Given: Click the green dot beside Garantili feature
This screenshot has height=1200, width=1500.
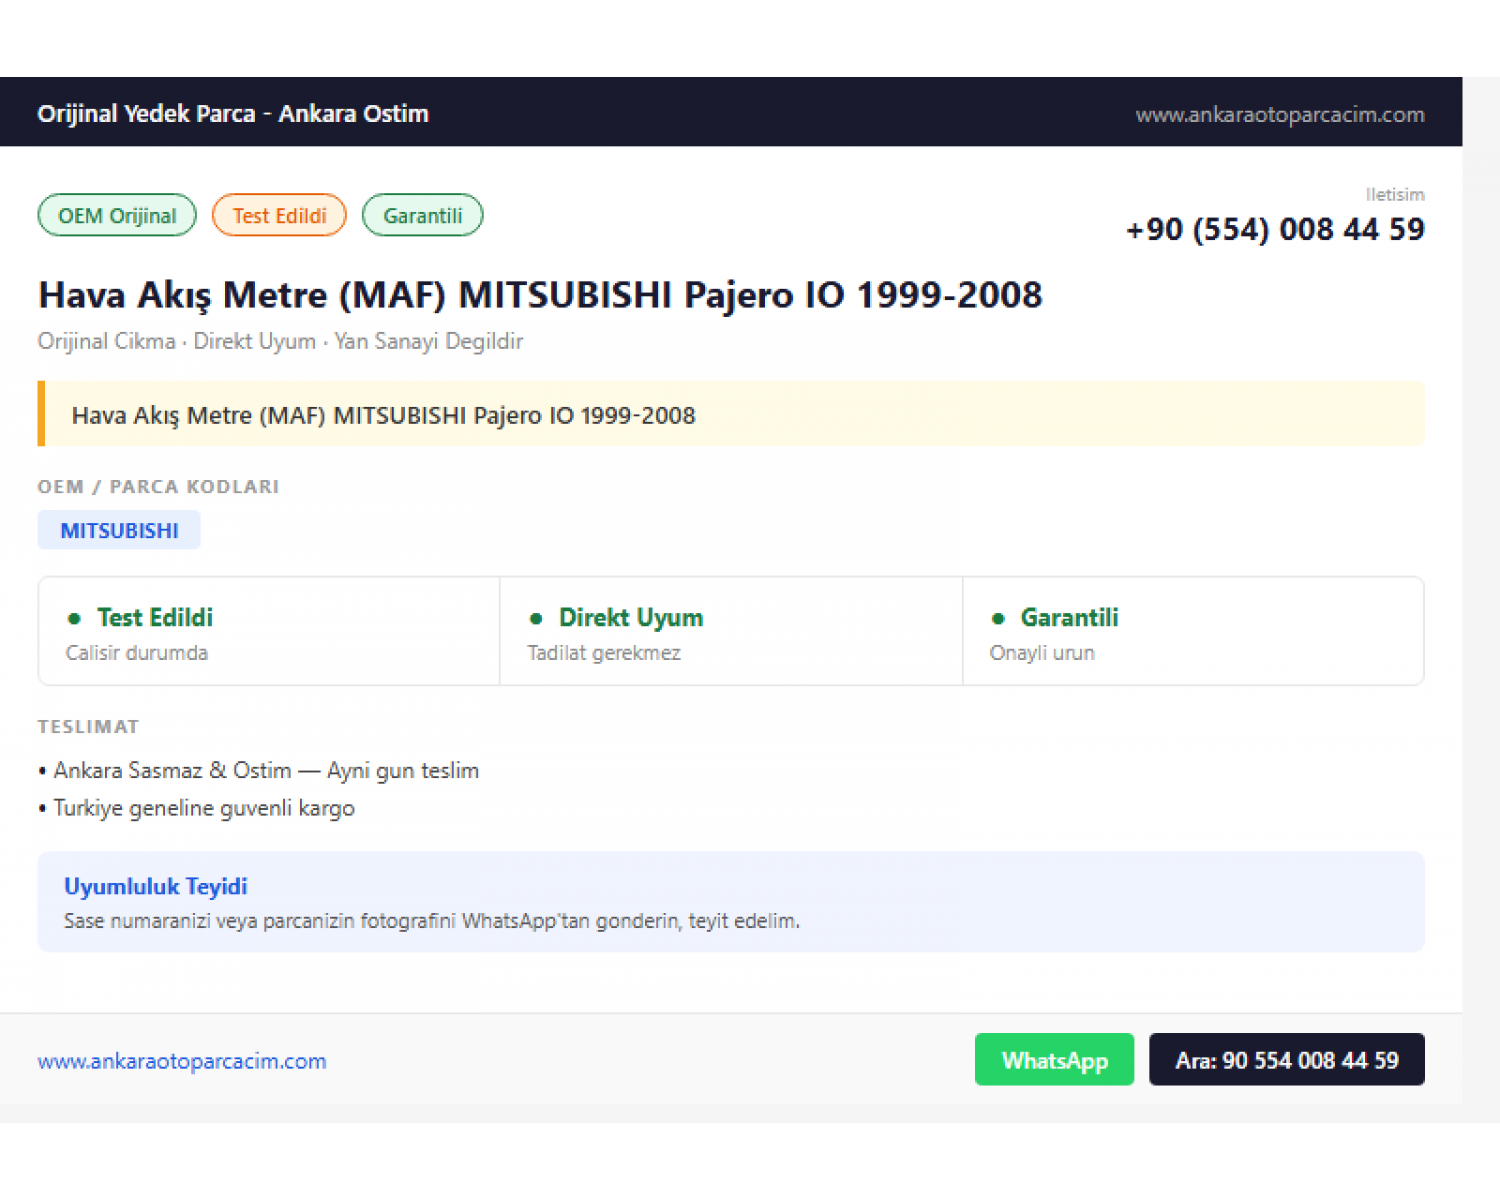Looking at the screenshot, I should coord(998,618).
